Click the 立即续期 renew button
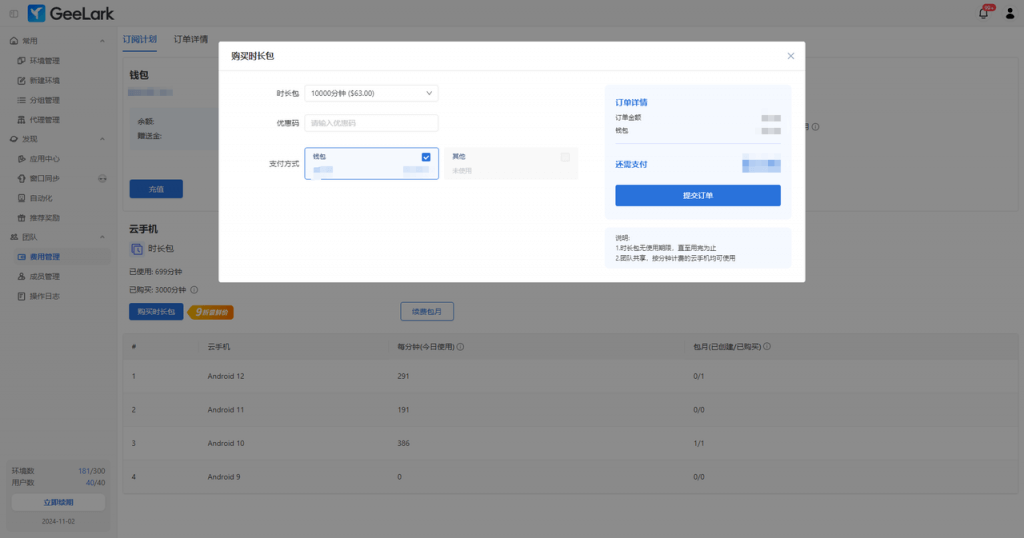The image size is (1024, 538). tap(58, 502)
